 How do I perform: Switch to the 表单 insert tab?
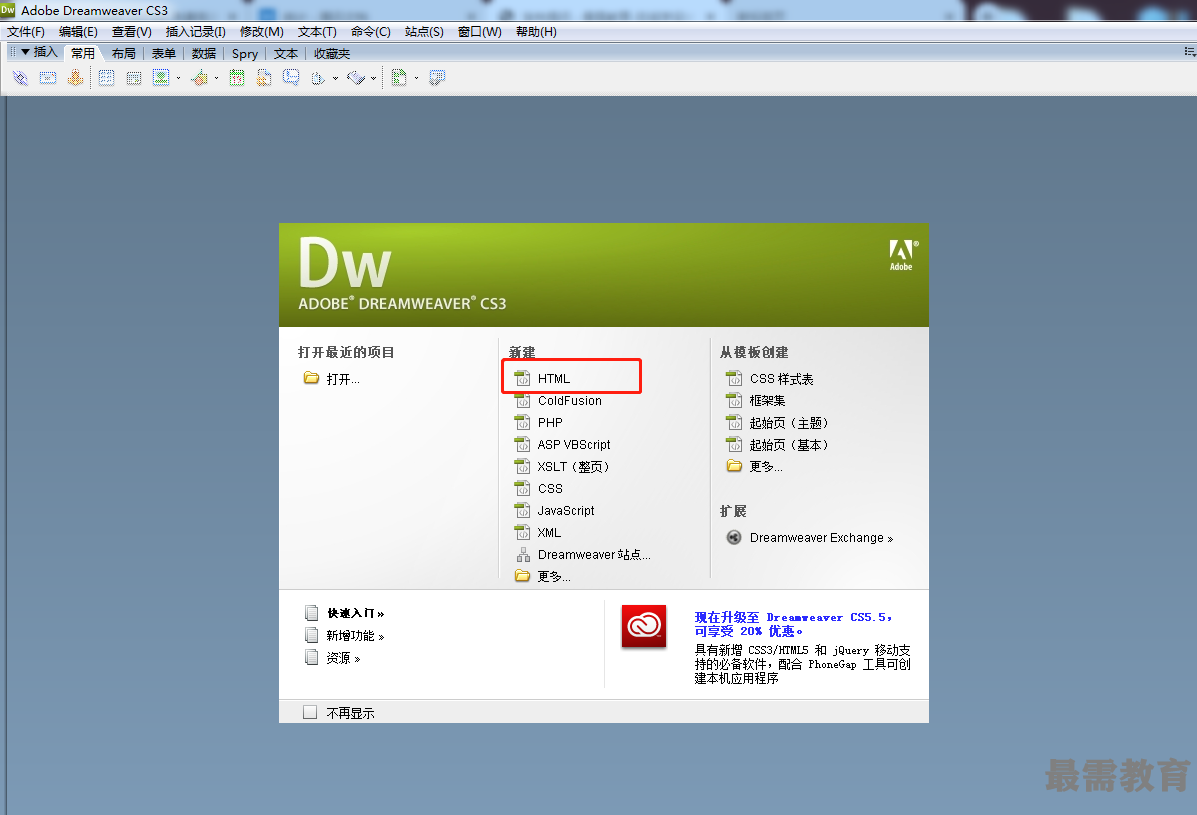coord(163,53)
